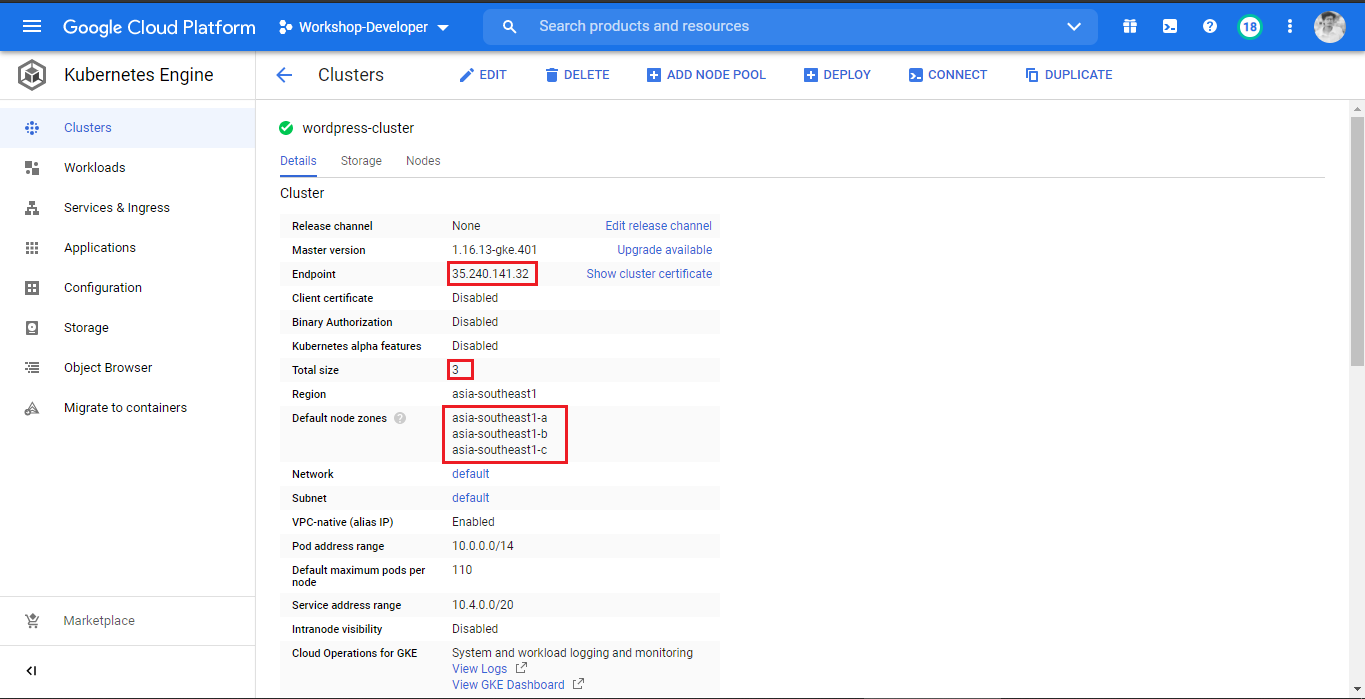The width and height of the screenshot is (1365, 699).
Task: Click the Object Browser list icon
Action: (x=32, y=368)
